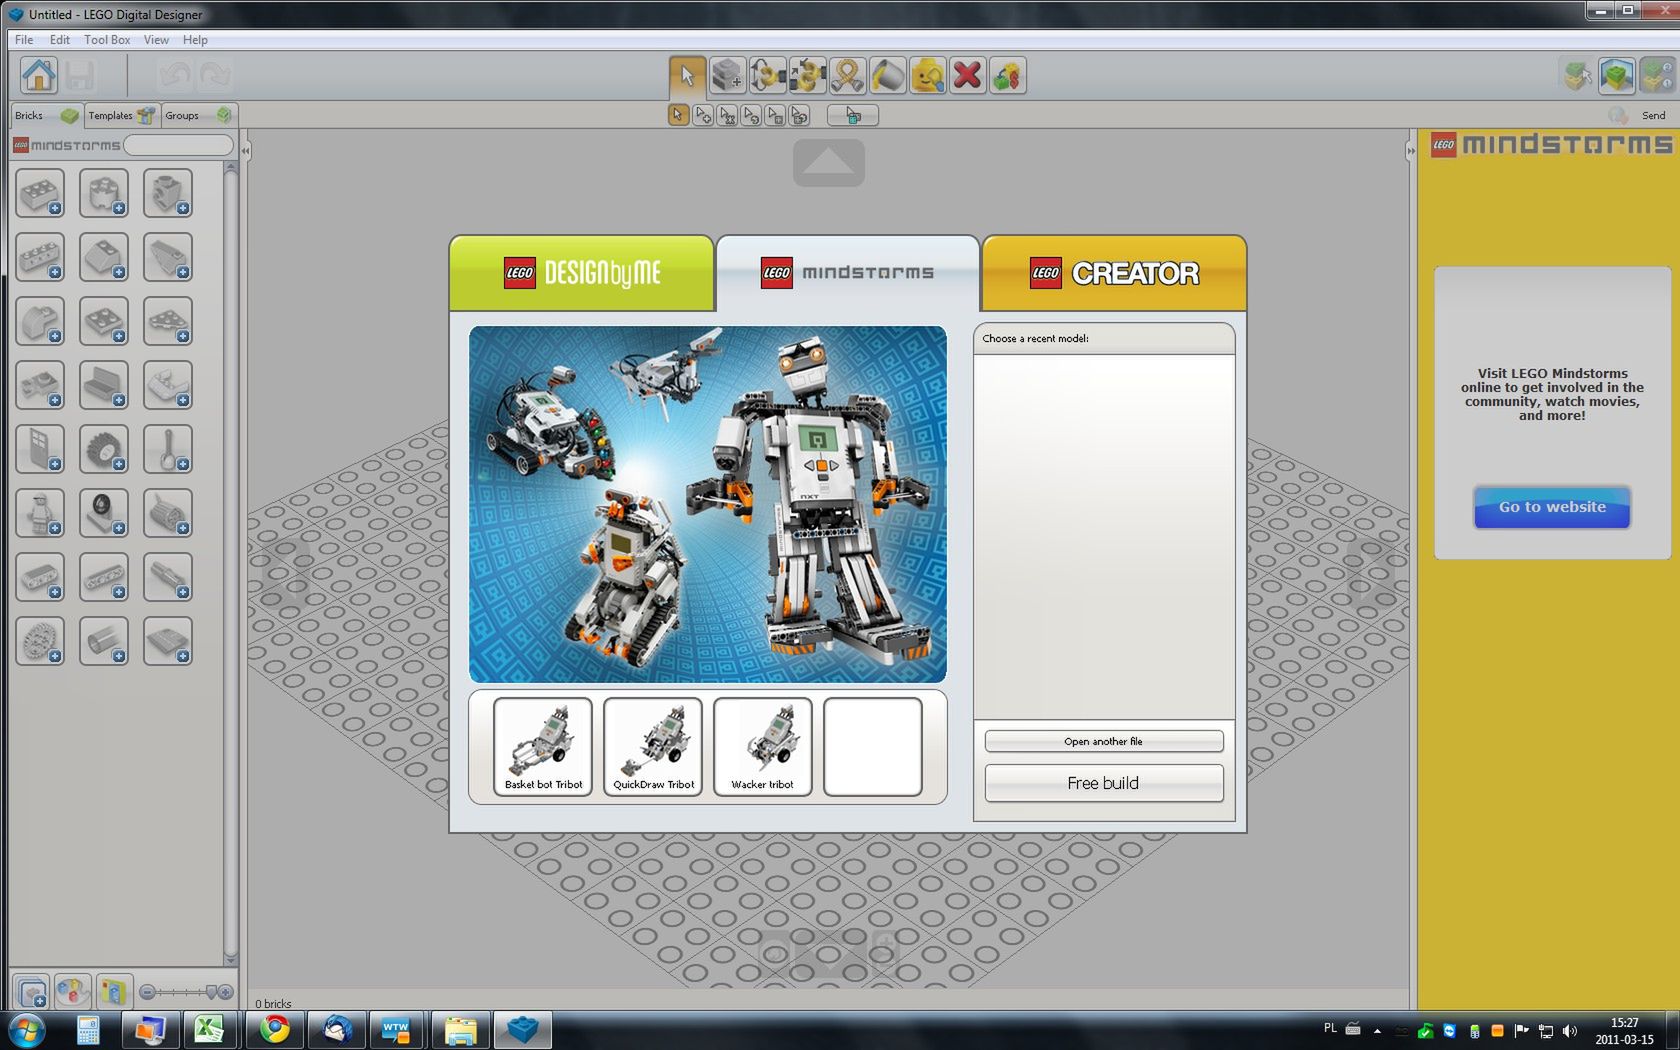Screen dimensions: 1680x1050
Task: Select the Mindstorms theme tab in dialog
Action: click(848, 273)
